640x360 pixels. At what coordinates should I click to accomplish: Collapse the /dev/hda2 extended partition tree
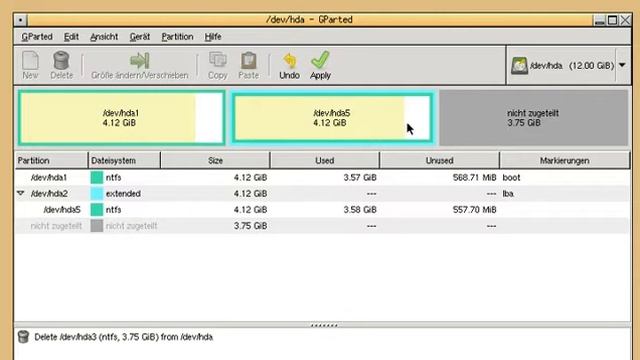[x=21, y=193]
